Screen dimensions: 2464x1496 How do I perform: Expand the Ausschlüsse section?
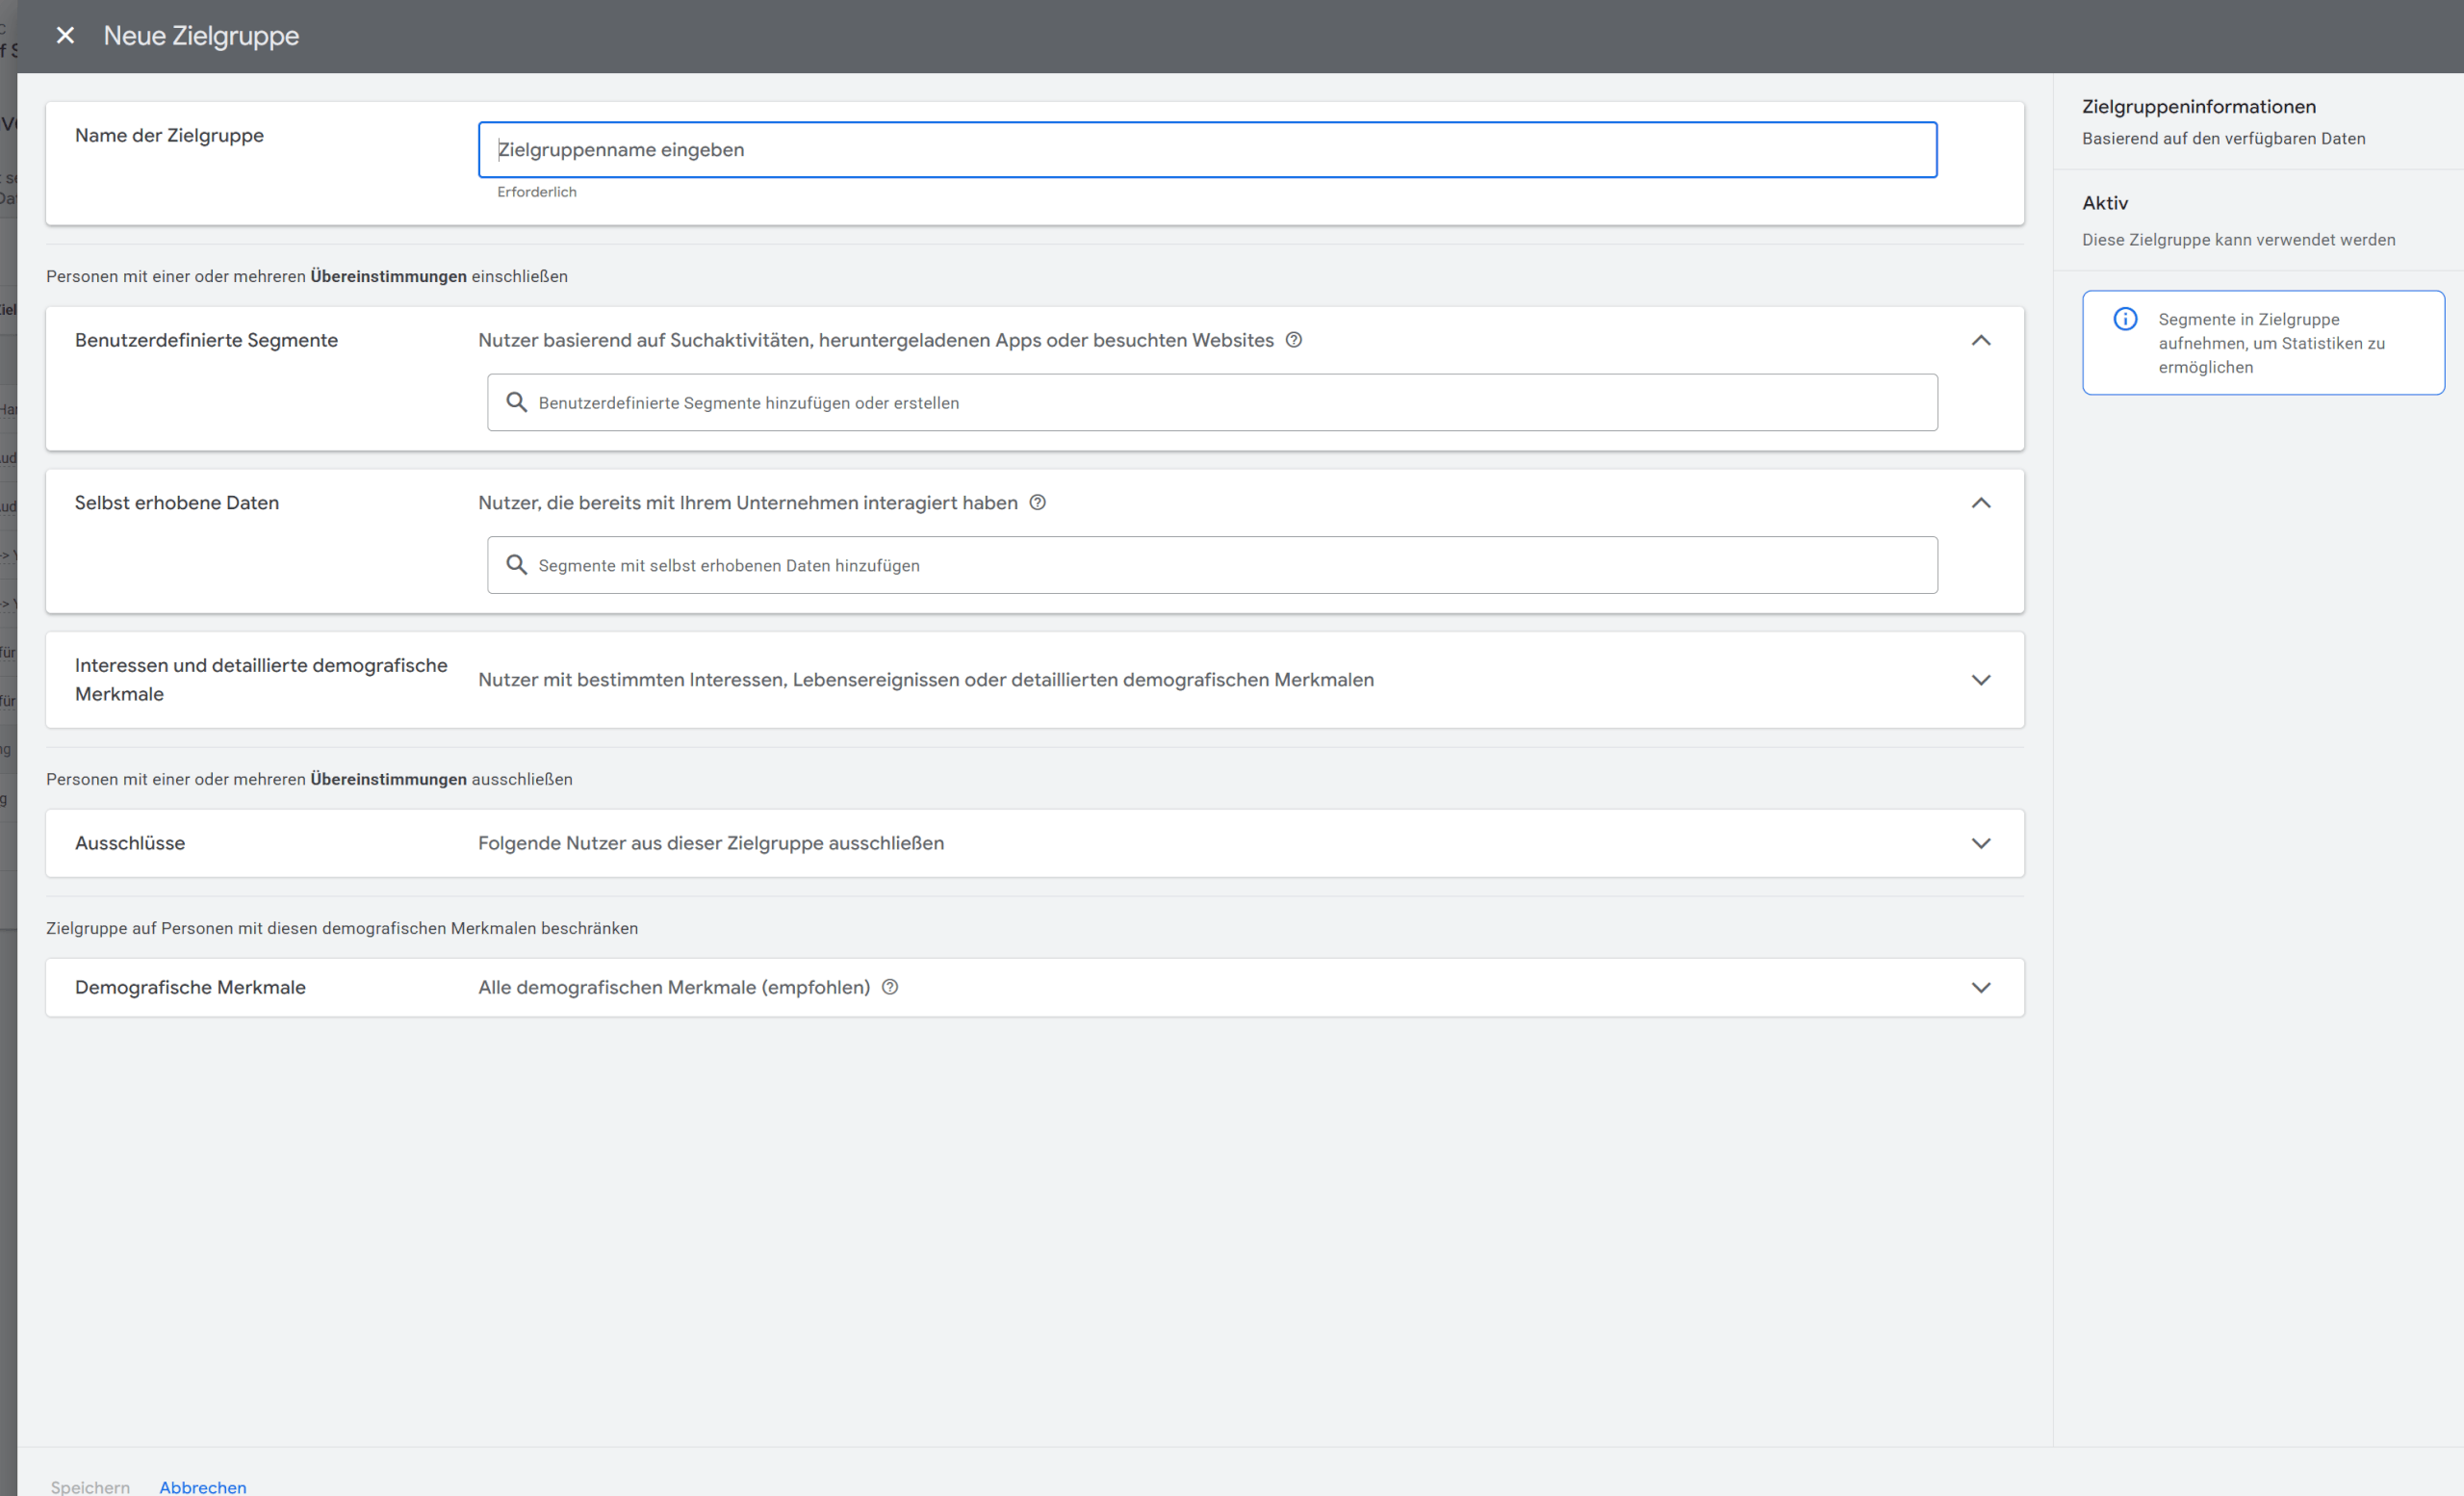1982,843
